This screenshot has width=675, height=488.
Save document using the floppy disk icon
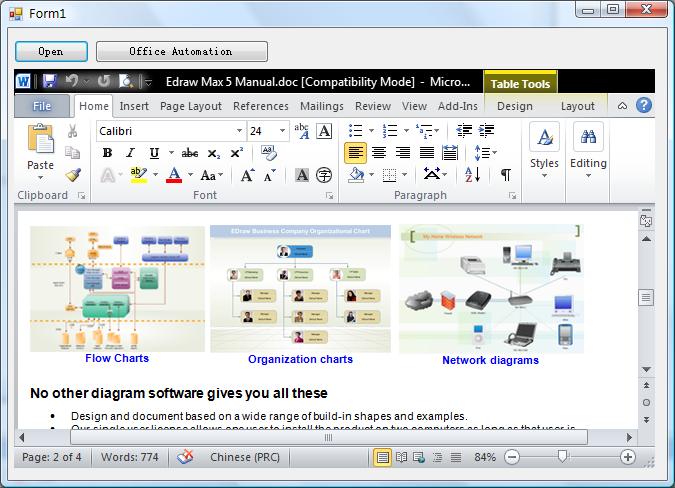tap(49, 81)
